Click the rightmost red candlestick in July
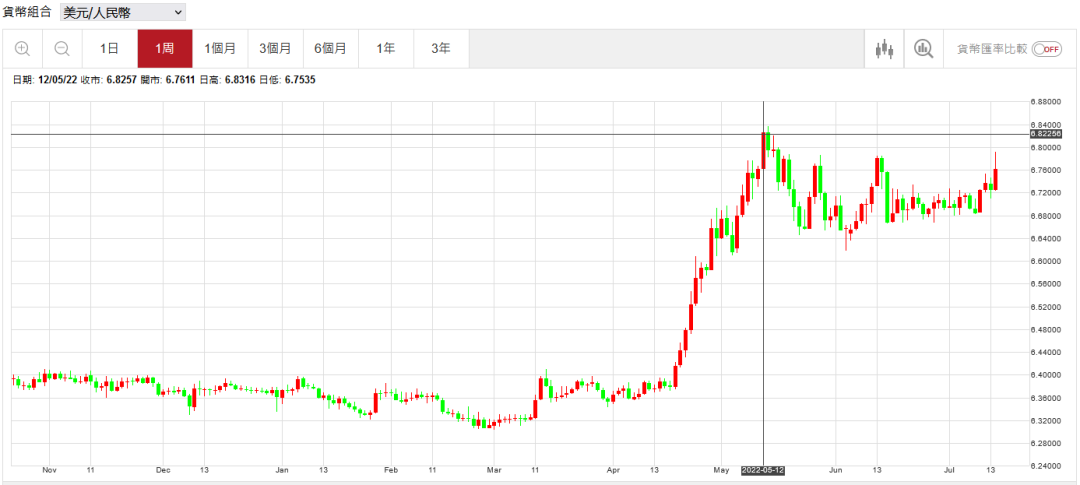This screenshot has width=1080, height=485. [x=996, y=180]
